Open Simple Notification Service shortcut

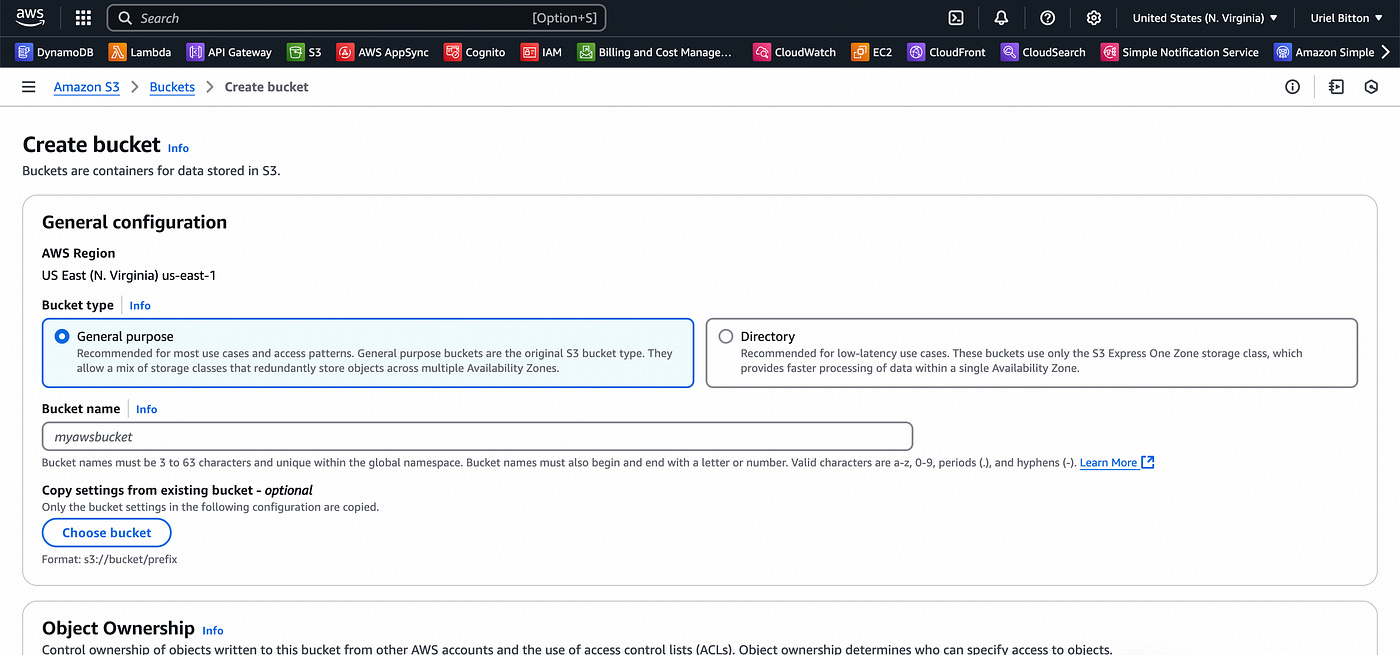[1180, 52]
